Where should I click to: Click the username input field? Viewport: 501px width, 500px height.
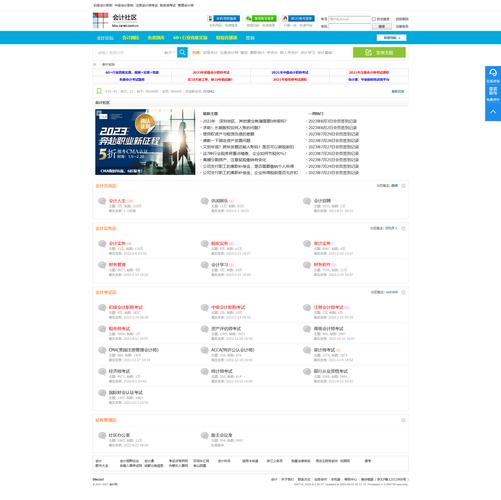coord(349,19)
